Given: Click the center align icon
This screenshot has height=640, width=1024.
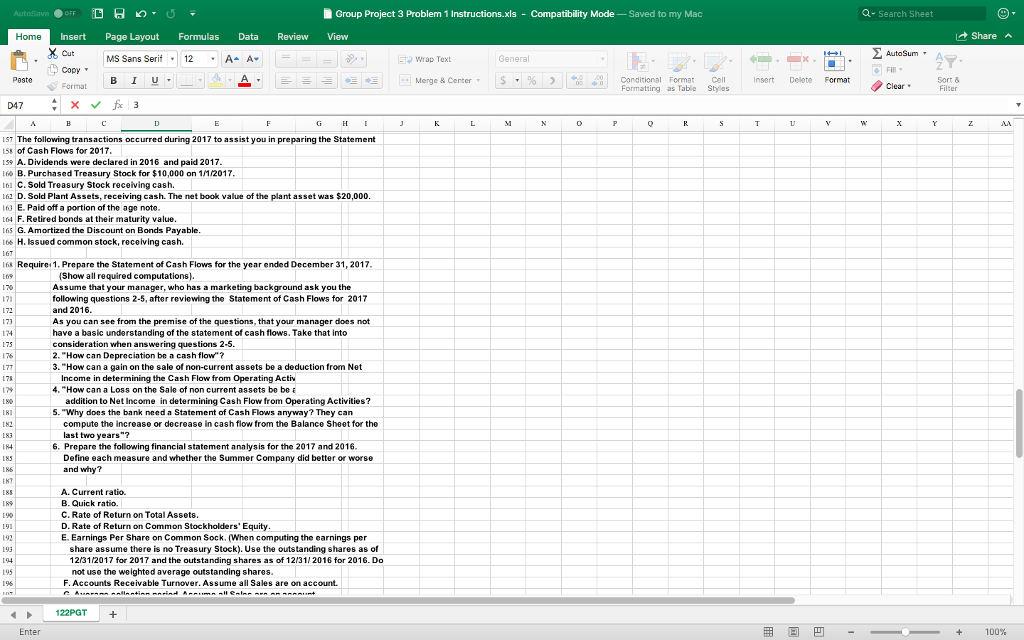Looking at the screenshot, I should [x=306, y=80].
